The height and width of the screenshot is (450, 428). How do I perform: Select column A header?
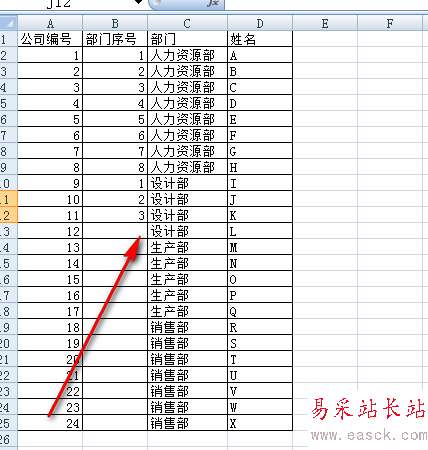50,23
